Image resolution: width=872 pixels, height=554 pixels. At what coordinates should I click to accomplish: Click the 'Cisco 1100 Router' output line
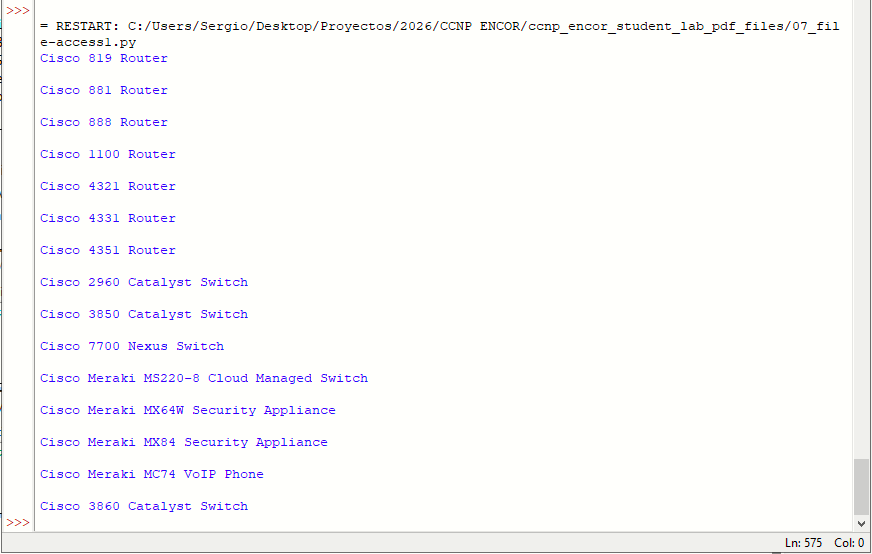tap(108, 155)
